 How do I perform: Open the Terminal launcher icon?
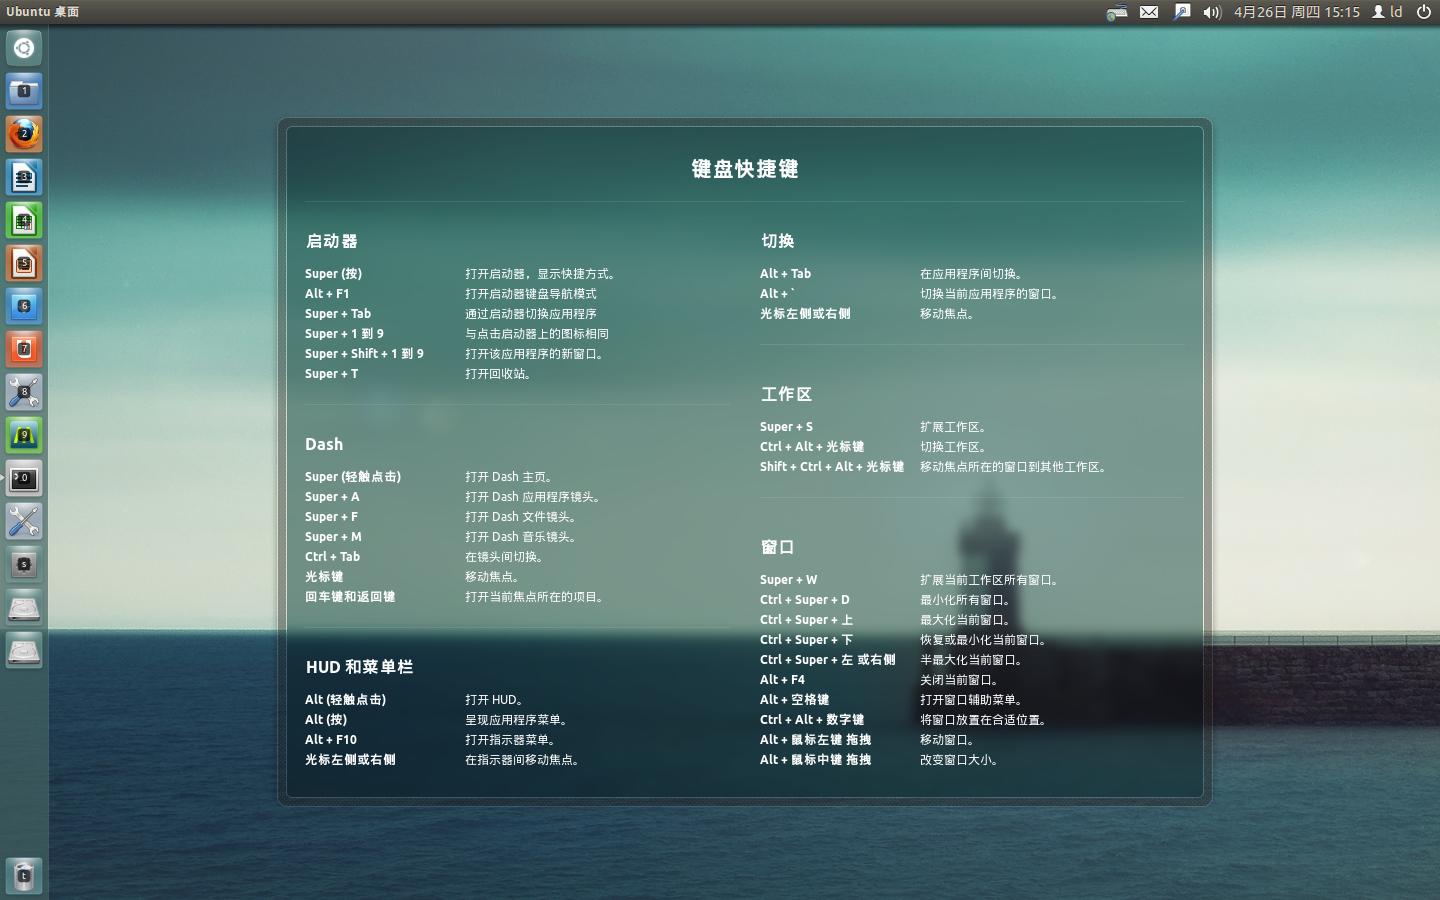tap(24, 478)
